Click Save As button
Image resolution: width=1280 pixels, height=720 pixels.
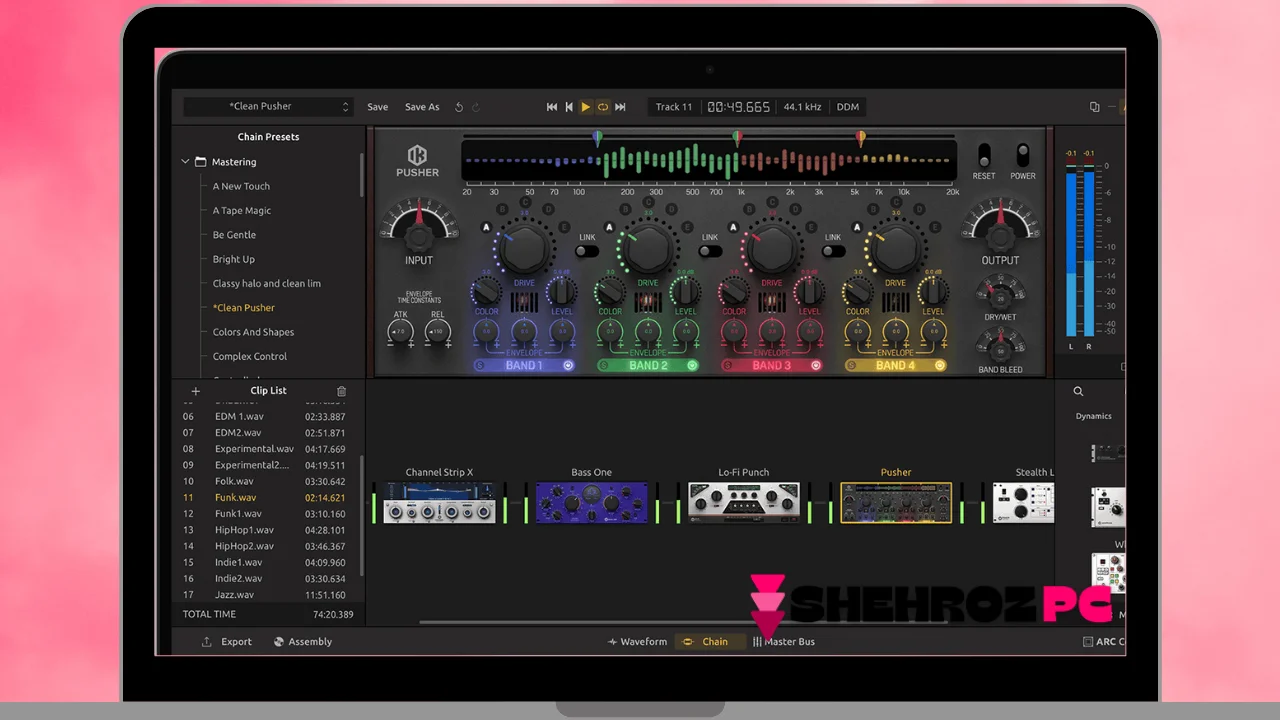(422, 107)
